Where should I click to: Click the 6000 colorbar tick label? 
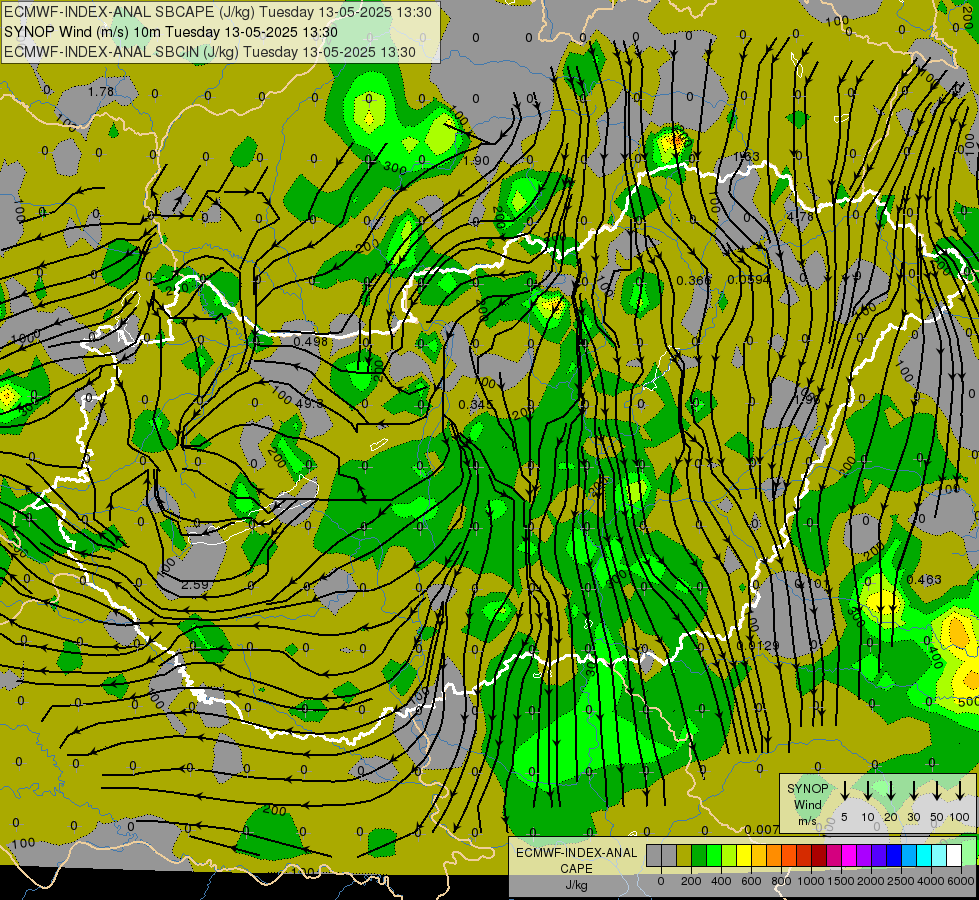pos(960,881)
